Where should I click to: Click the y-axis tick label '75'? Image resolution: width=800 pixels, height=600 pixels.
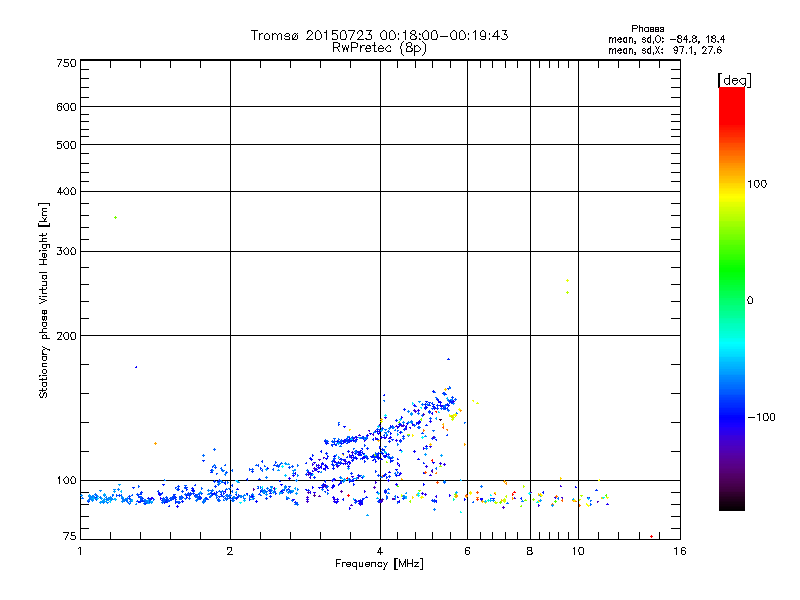[70, 536]
